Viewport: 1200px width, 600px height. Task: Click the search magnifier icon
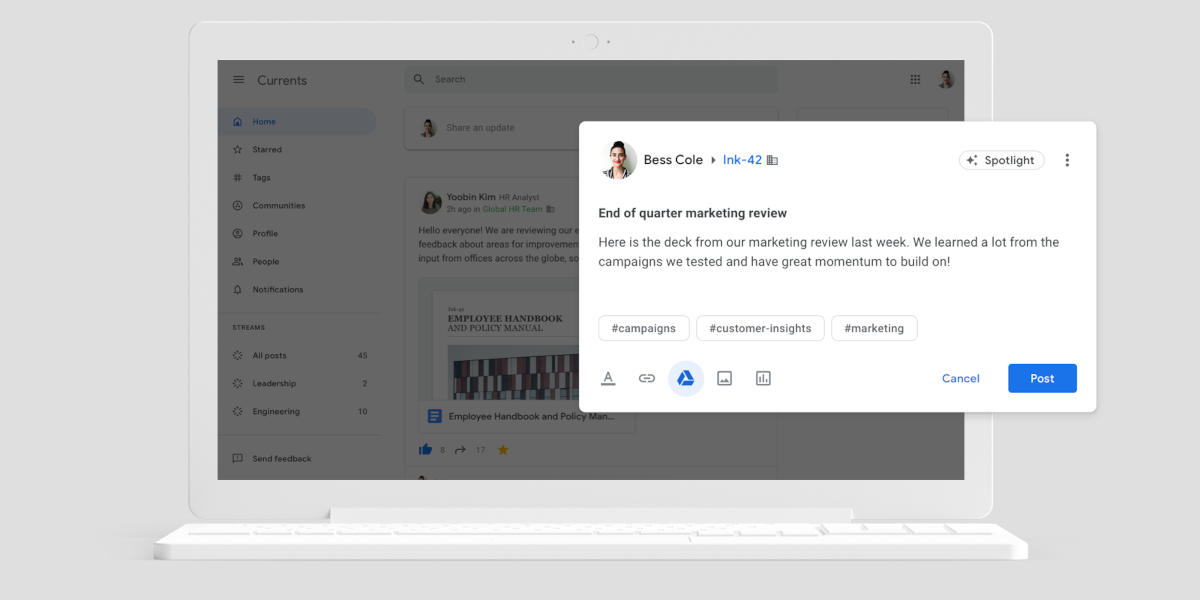420,79
